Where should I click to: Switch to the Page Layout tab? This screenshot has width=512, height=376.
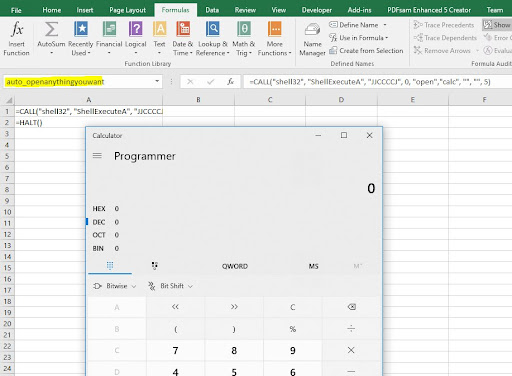pos(127,10)
